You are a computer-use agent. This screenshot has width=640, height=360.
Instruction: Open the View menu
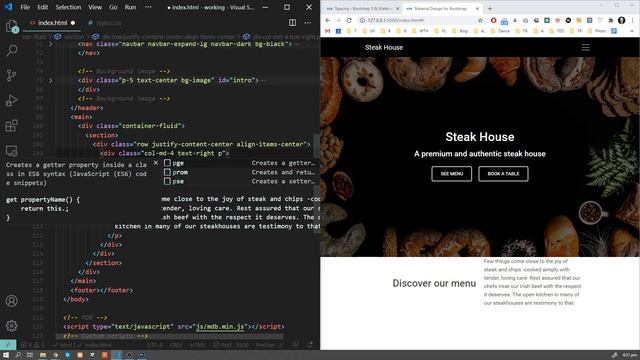[95, 7]
